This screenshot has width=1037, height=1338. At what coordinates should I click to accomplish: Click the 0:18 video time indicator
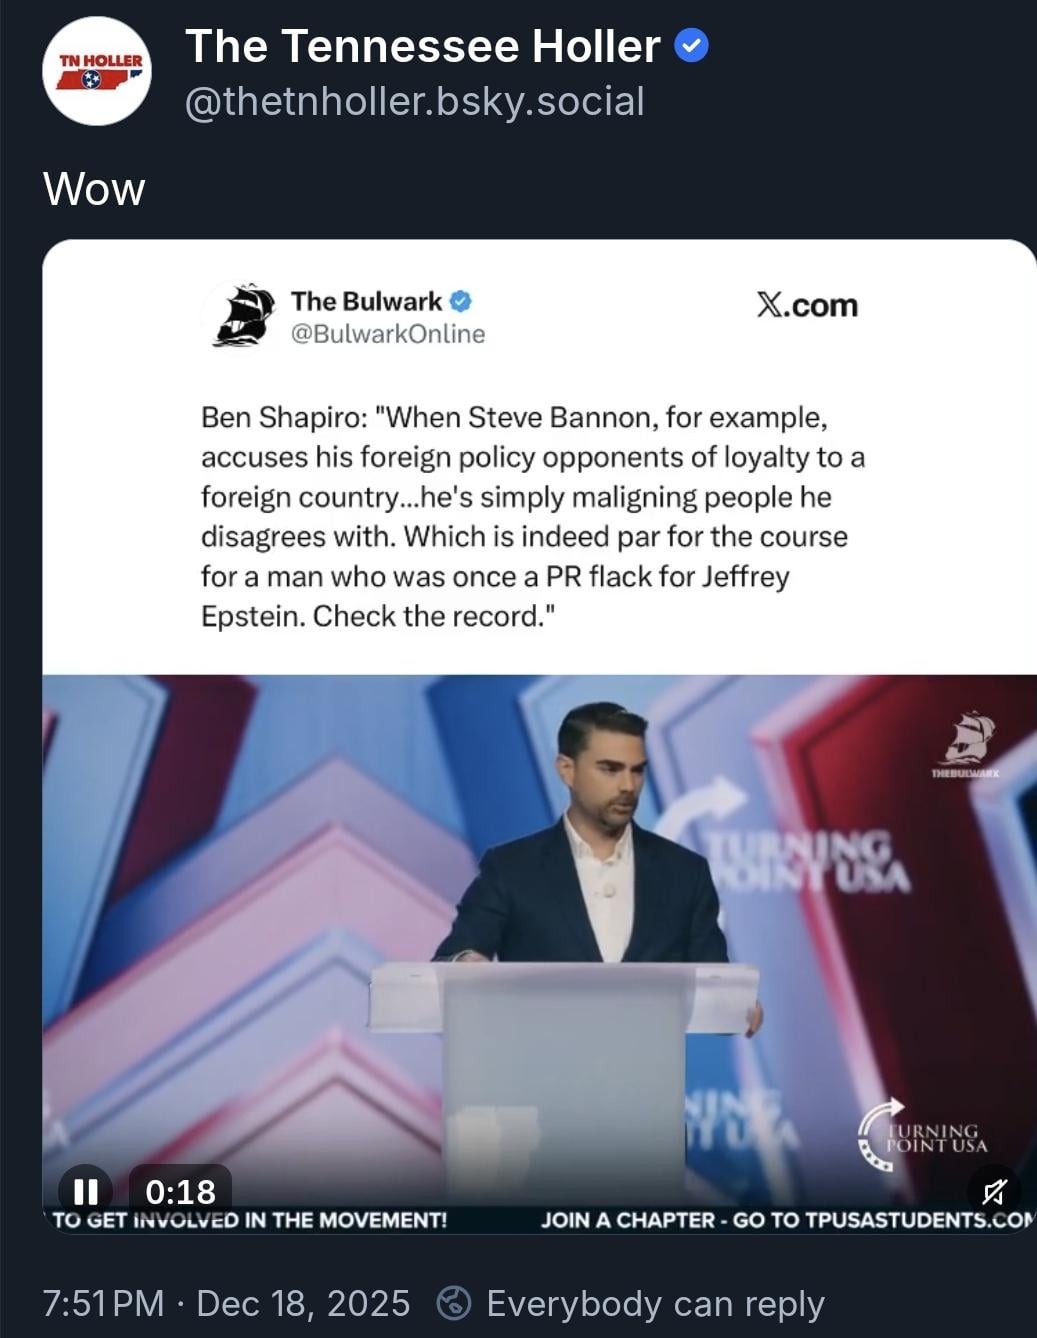pyautogui.click(x=180, y=1190)
